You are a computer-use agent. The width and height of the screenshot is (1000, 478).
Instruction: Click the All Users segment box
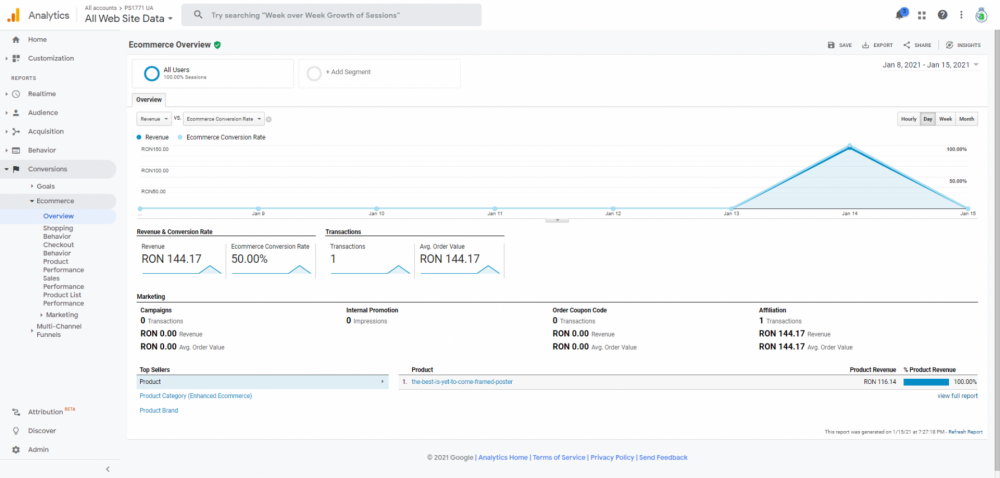click(x=212, y=73)
